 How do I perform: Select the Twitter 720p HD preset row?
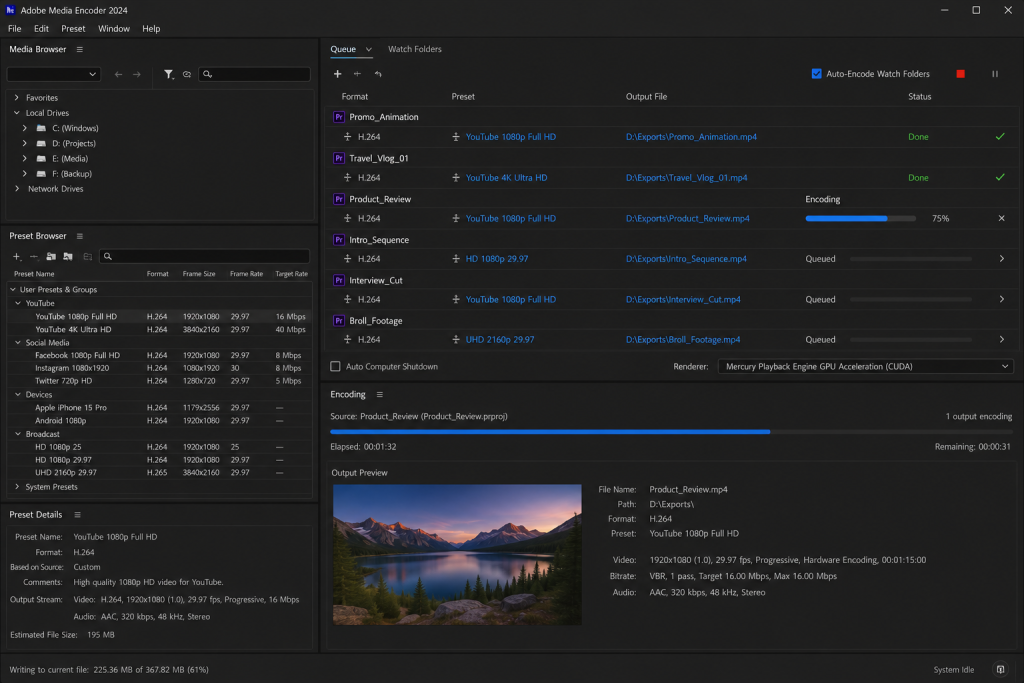click(x=159, y=381)
